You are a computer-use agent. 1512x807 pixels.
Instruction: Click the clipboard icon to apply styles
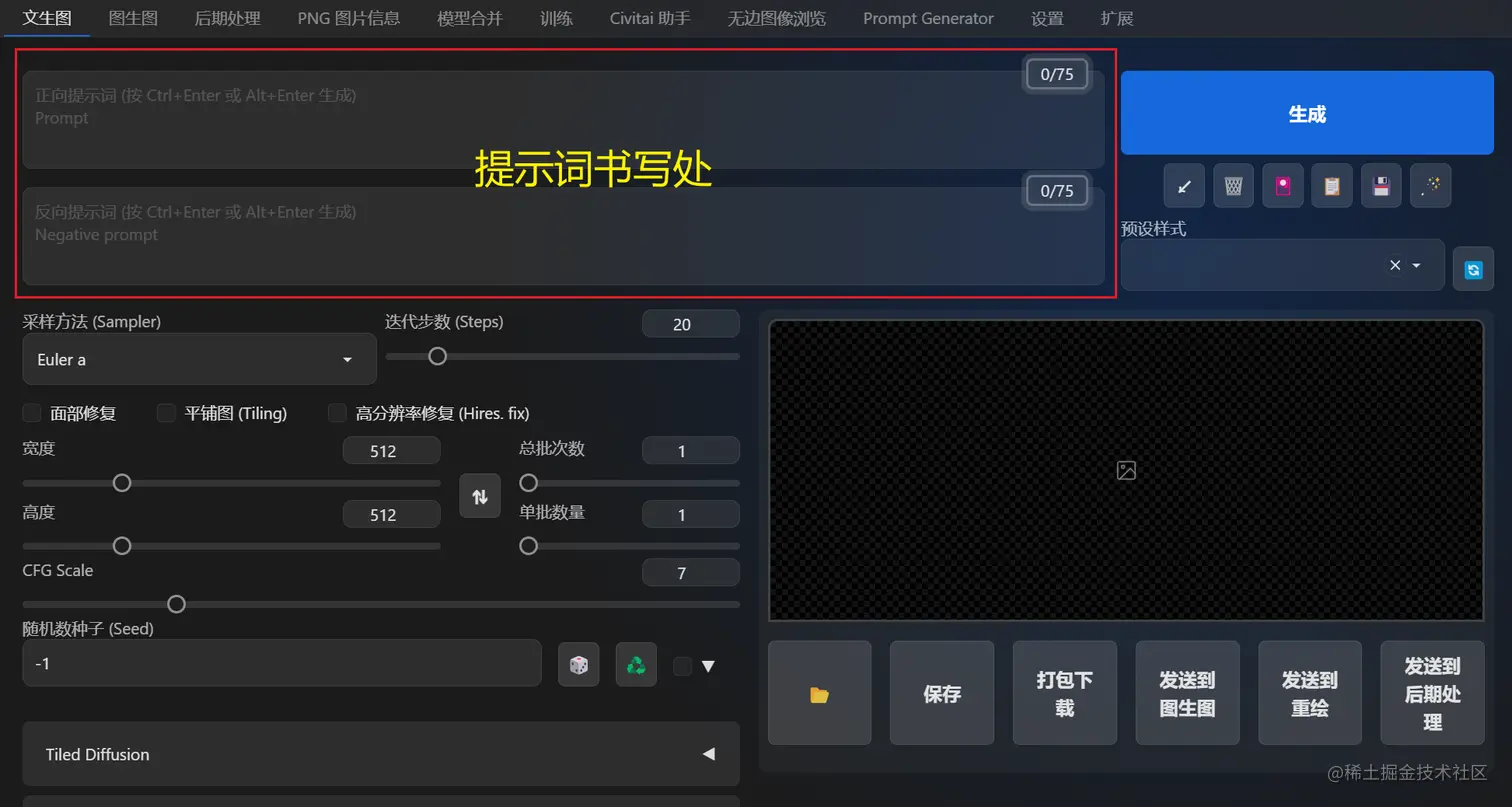pyautogui.click(x=1332, y=186)
